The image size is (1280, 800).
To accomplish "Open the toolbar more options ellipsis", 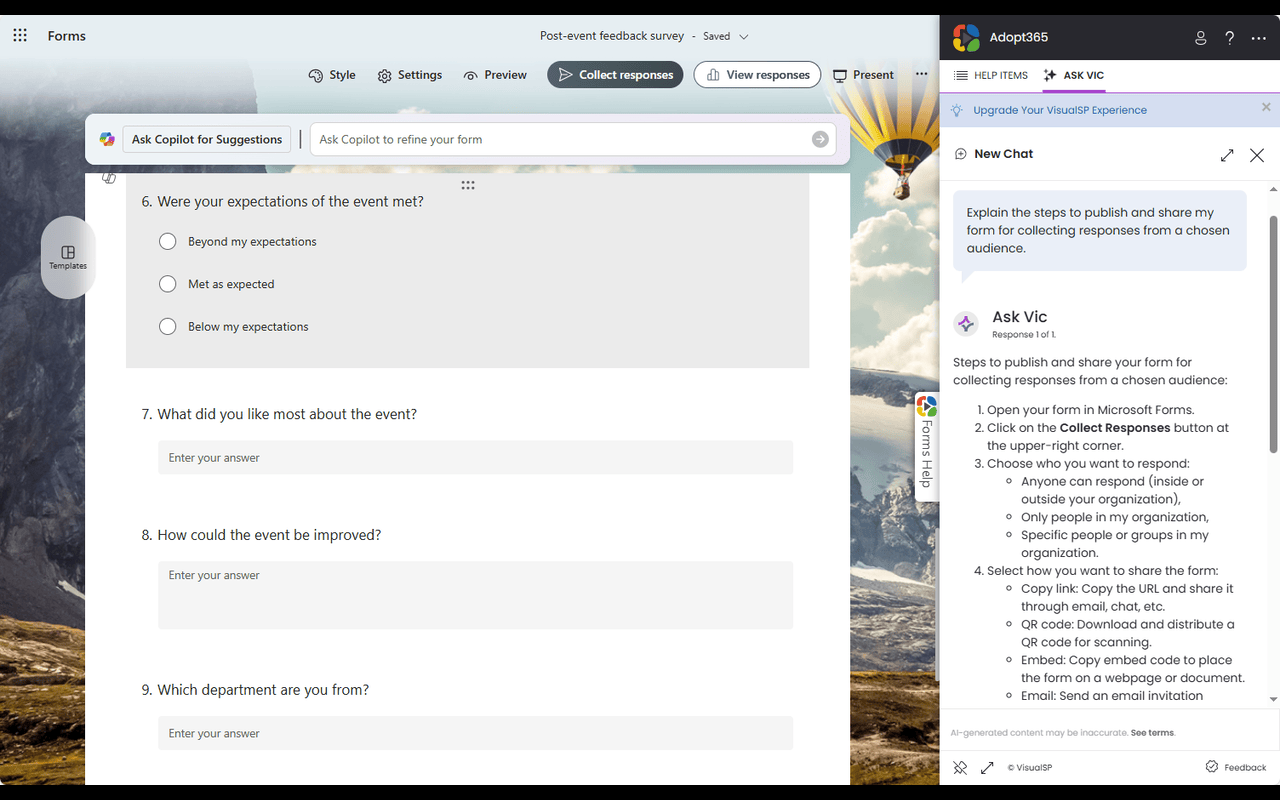I will pos(921,74).
